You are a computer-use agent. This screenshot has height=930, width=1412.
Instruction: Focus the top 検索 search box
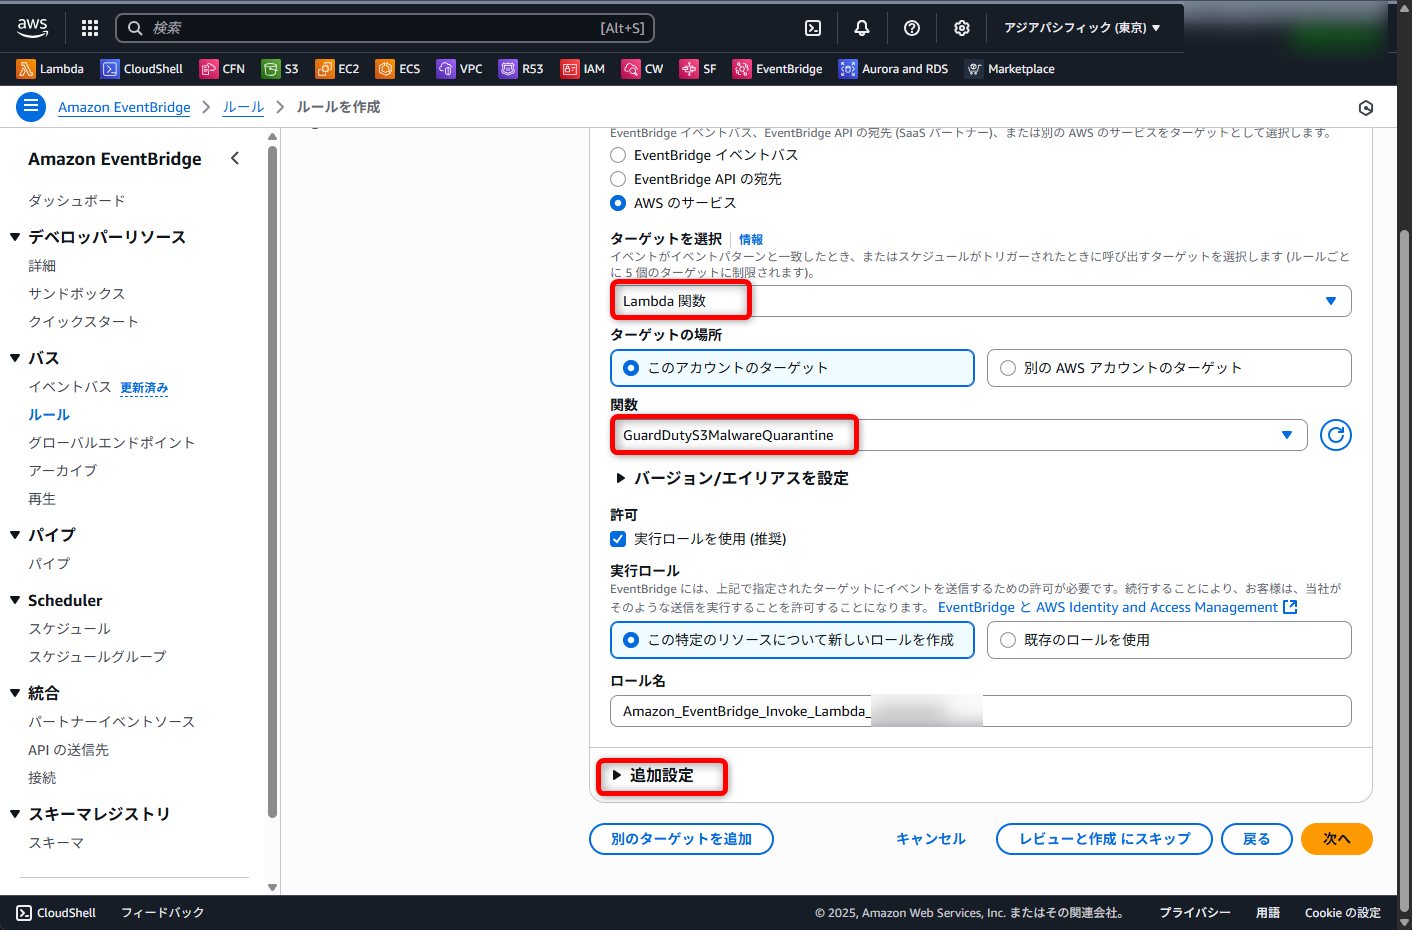385,28
